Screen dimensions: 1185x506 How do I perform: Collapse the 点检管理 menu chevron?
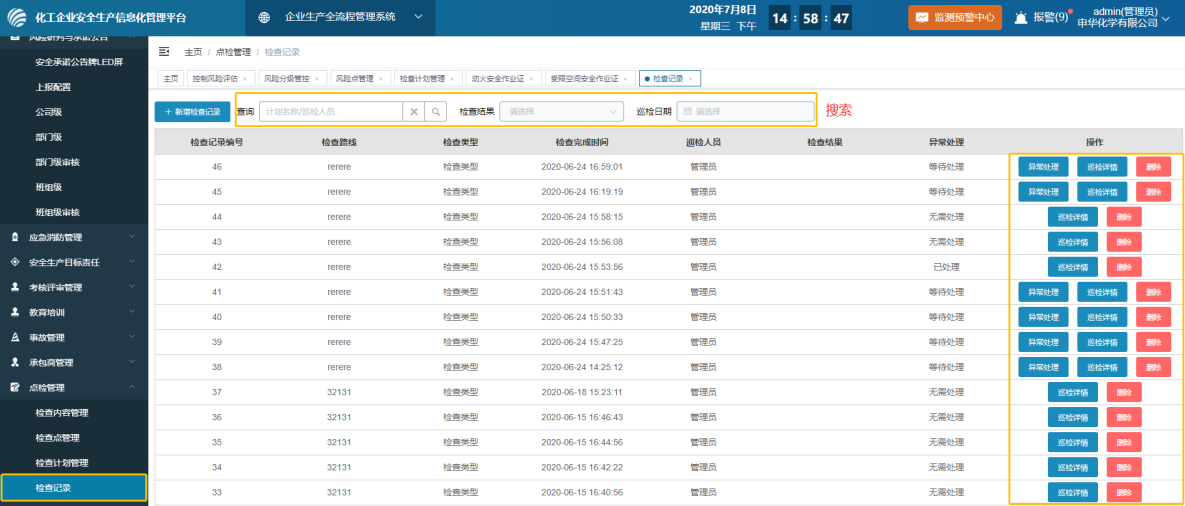131,387
